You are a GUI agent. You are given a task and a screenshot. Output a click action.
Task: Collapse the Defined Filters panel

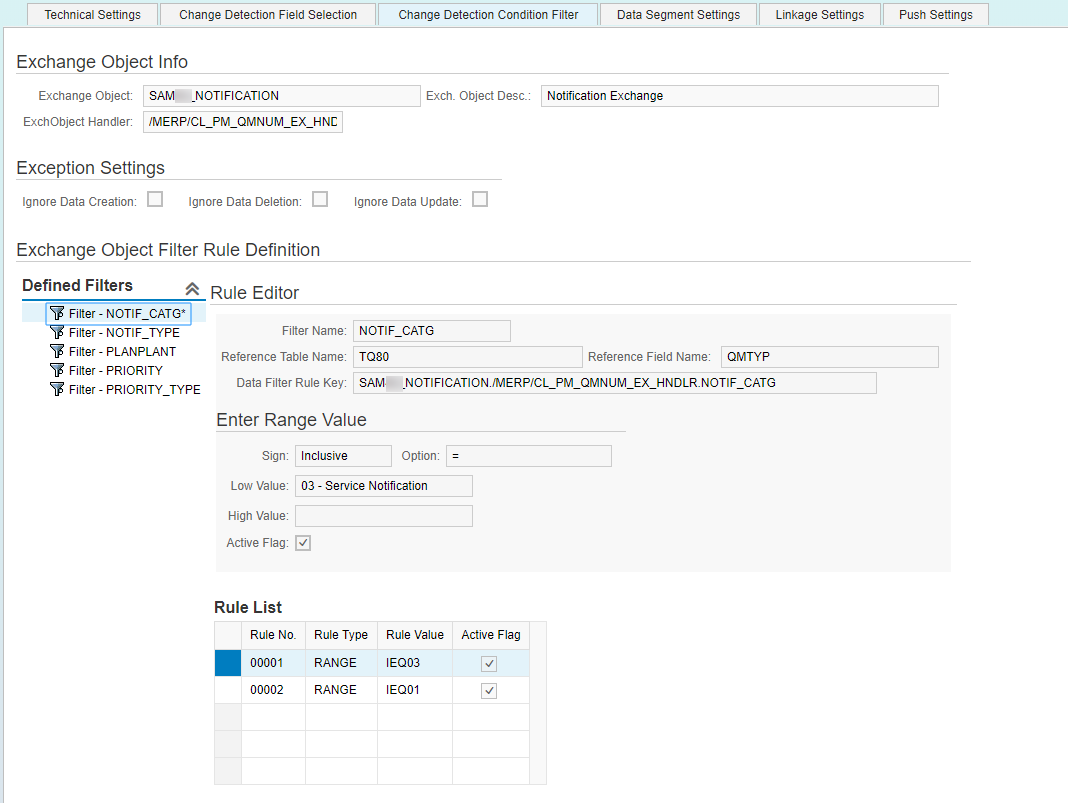(x=192, y=288)
